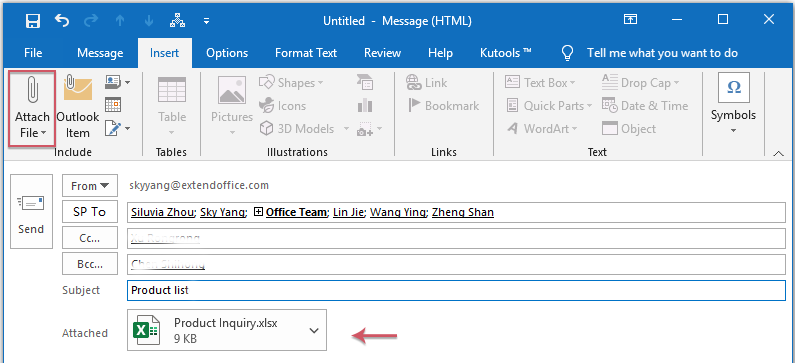Open the Help tab

pos(440,53)
